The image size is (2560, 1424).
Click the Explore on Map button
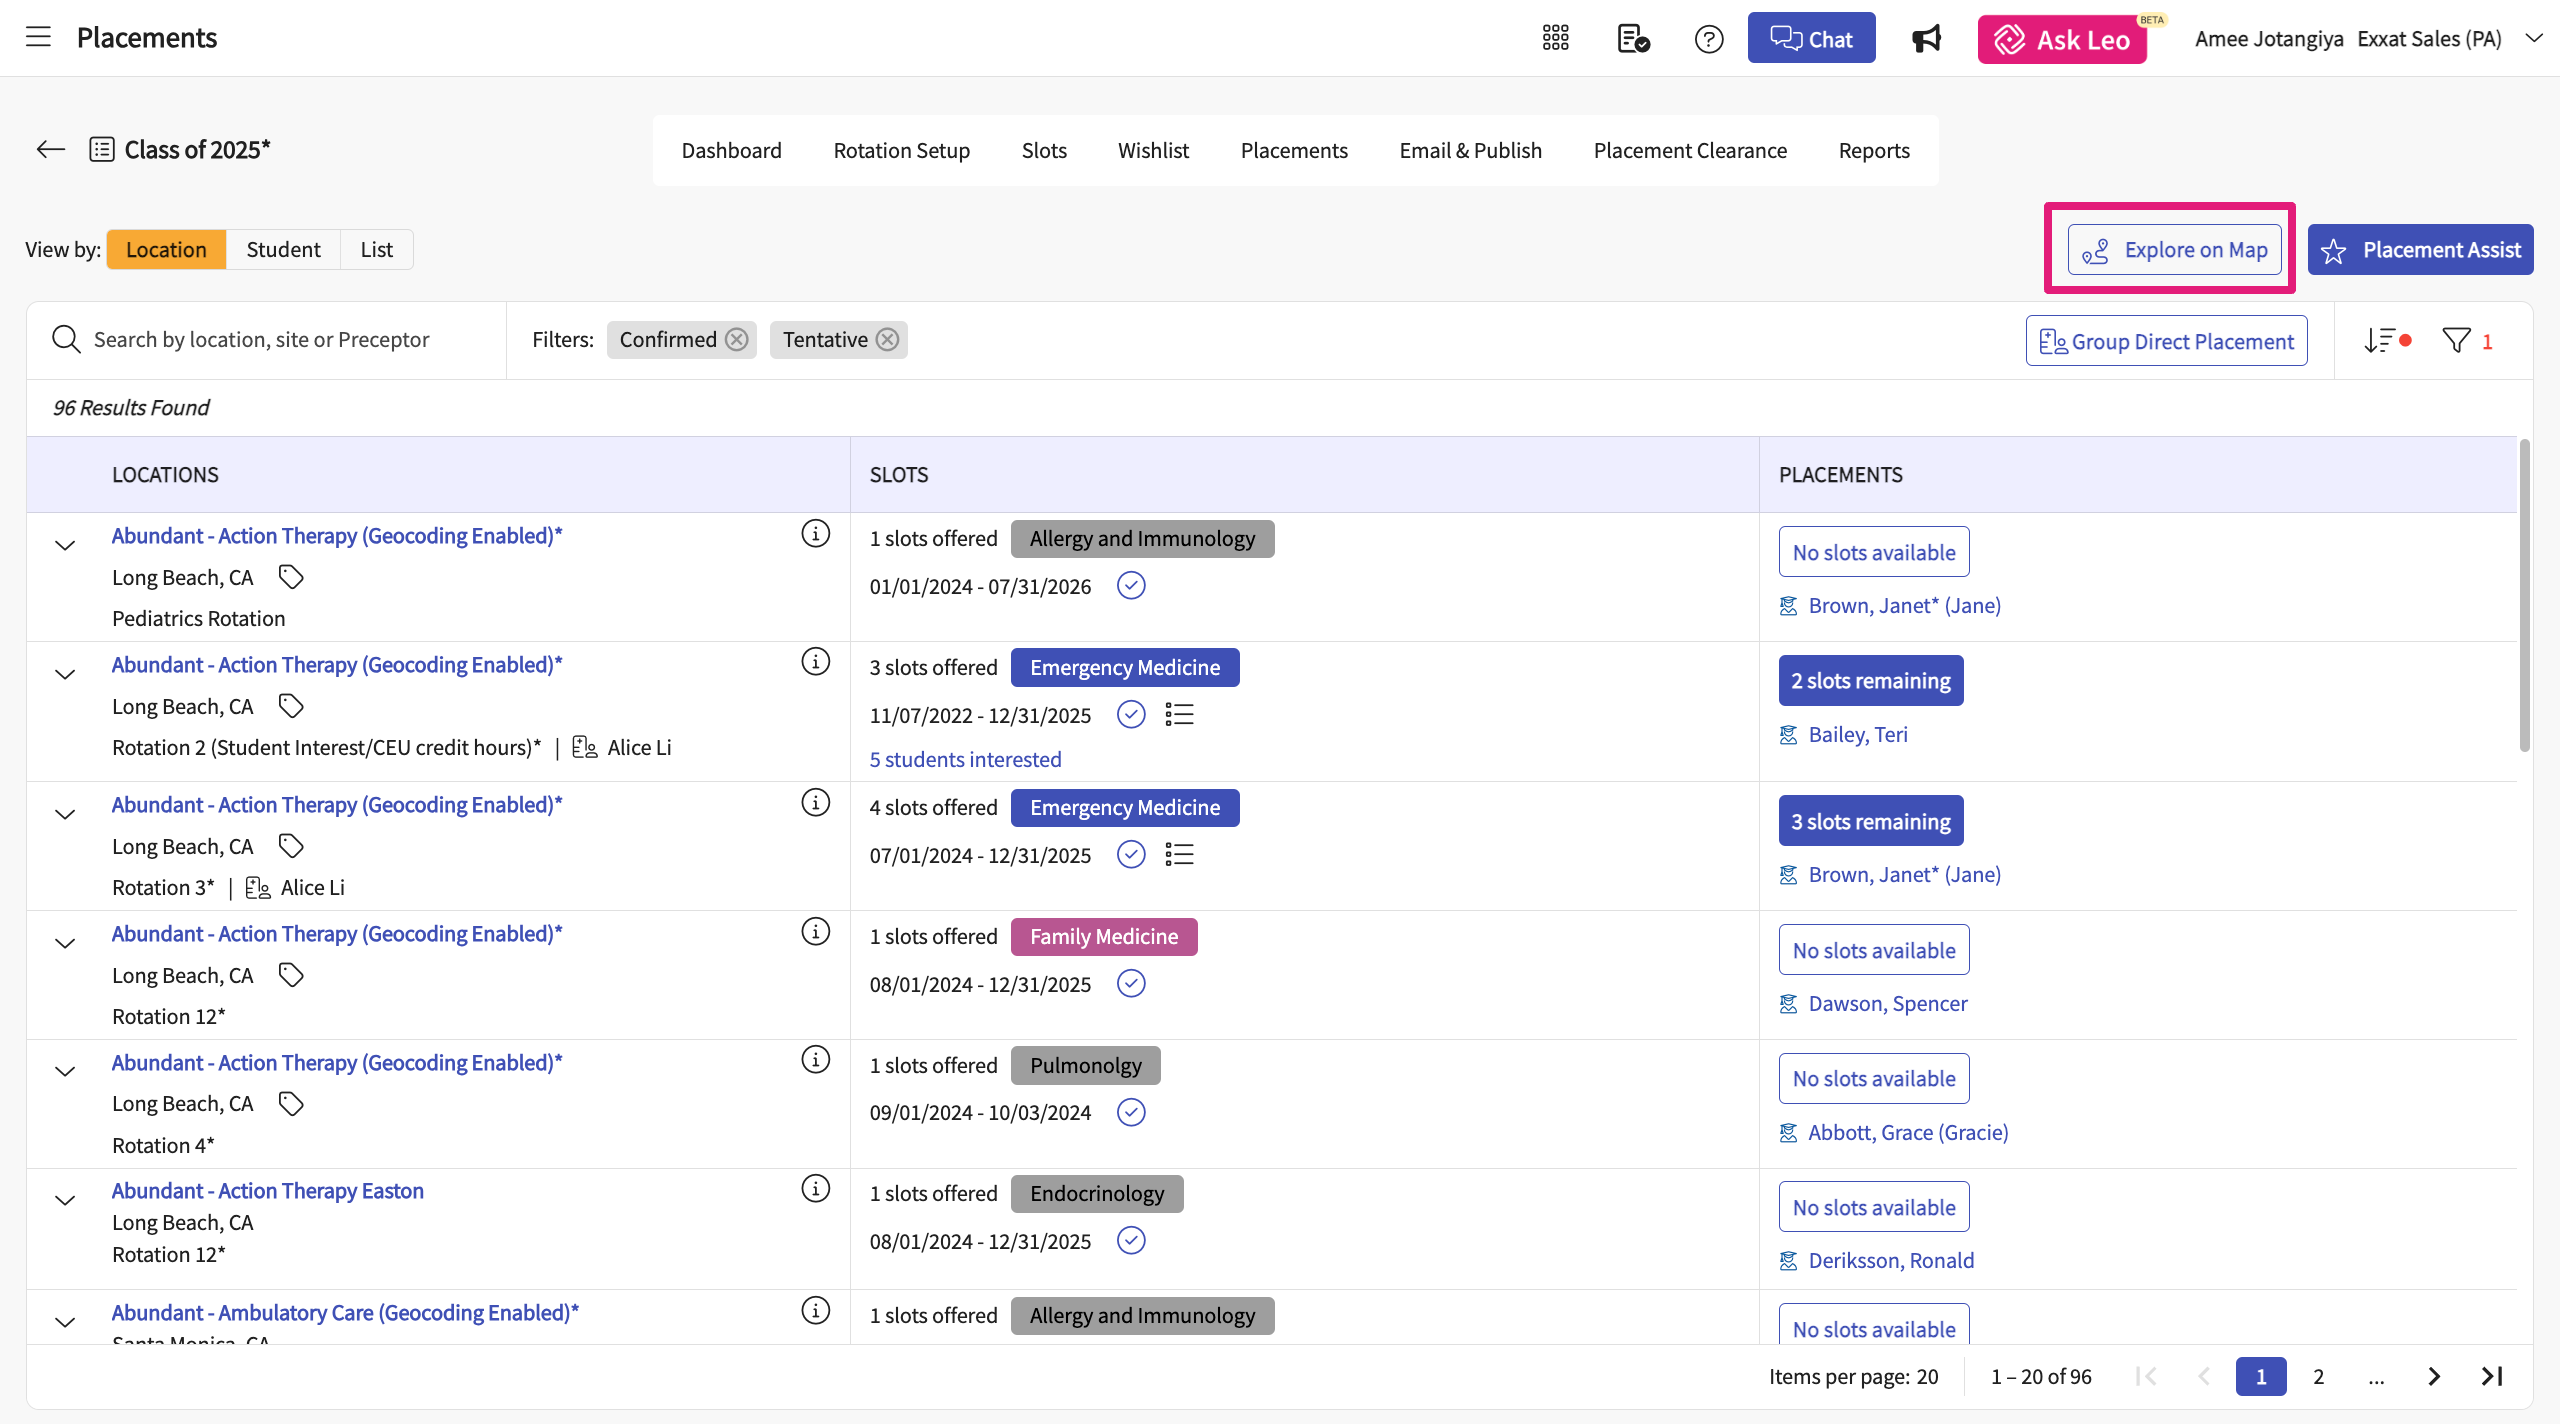pyautogui.click(x=2174, y=250)
